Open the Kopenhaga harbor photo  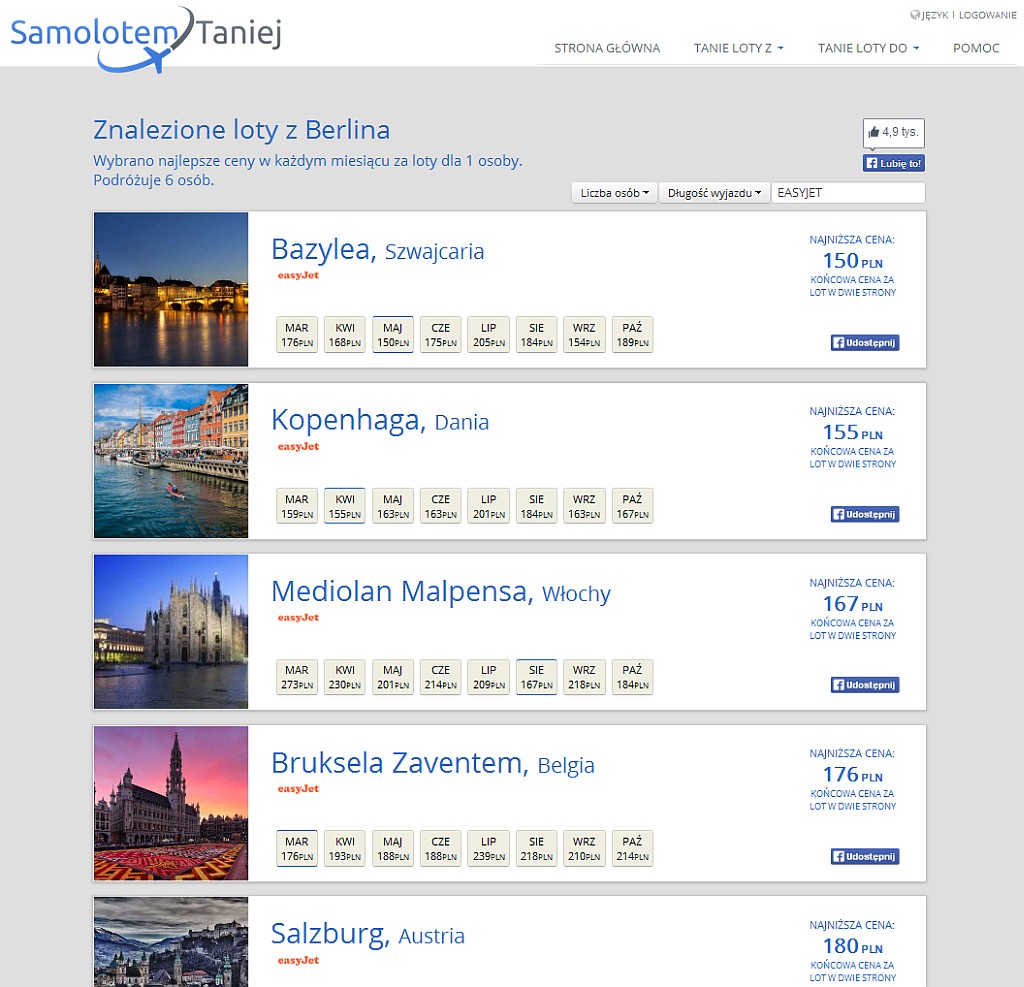pos(171,461)
